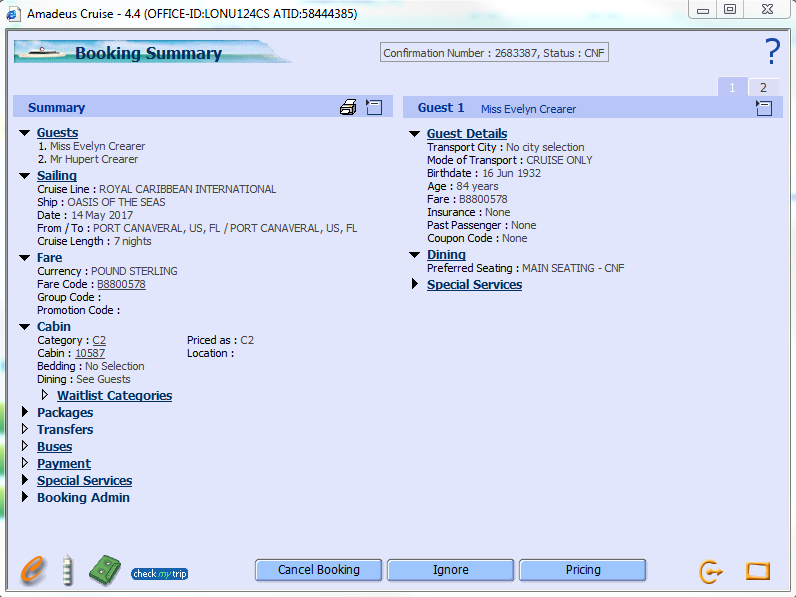
Task: Click the orange exit arrow icon
Action: click(x=711, y=572)
